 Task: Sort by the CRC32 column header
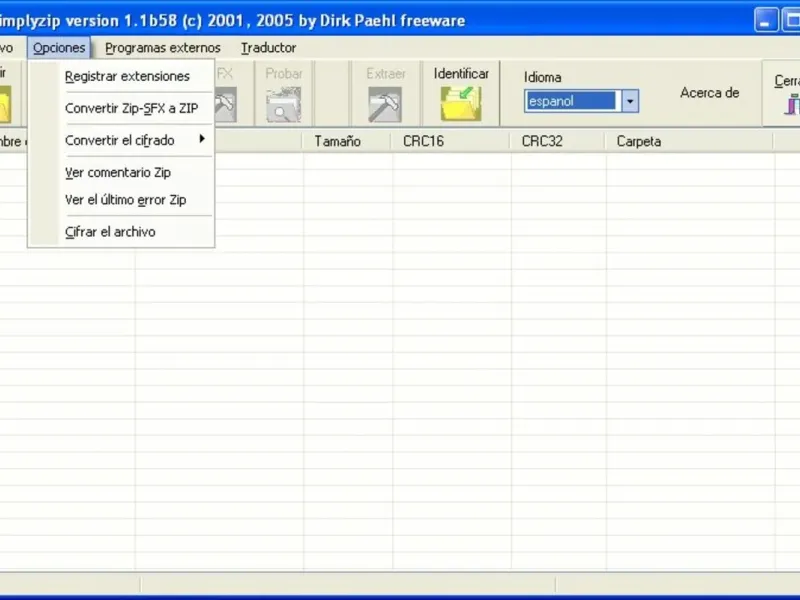pyautogui.click(x=558, y=141)
